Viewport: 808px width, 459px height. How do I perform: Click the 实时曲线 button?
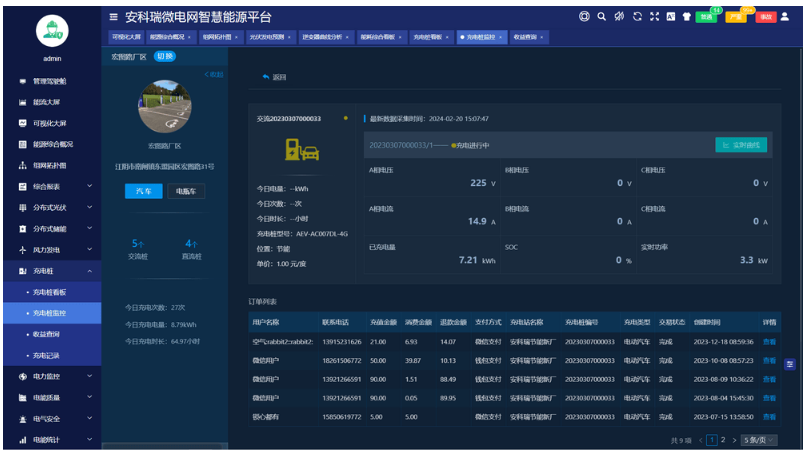[x=741, y=145]
